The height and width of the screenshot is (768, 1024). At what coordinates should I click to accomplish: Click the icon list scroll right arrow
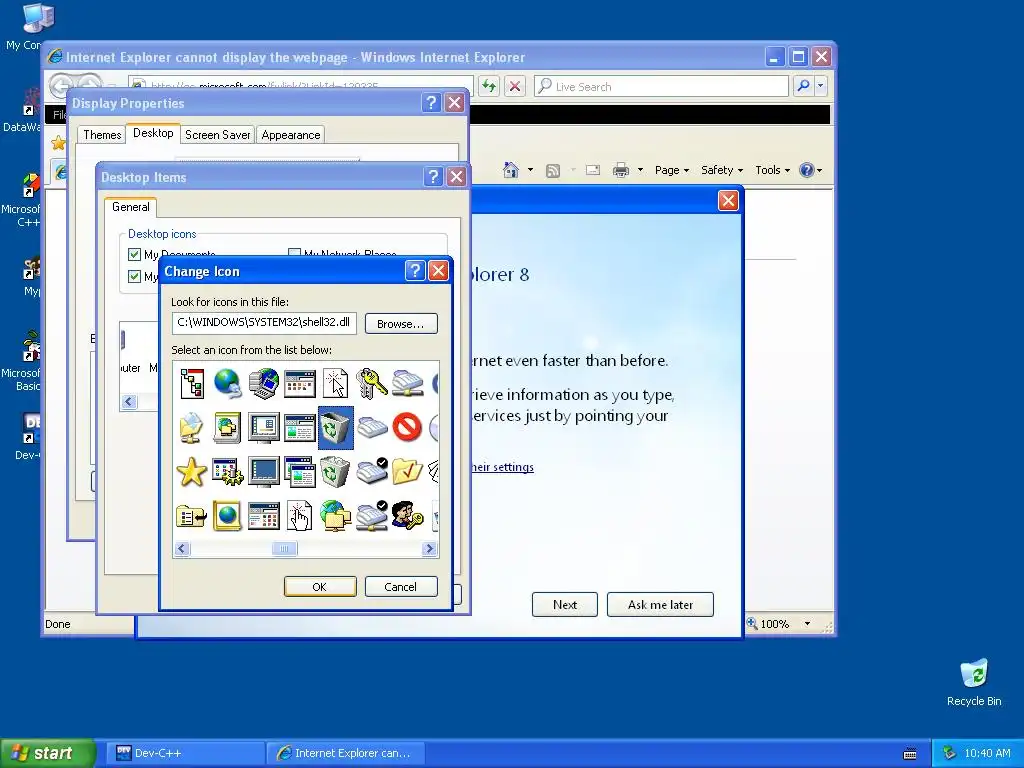pos(429,549)
